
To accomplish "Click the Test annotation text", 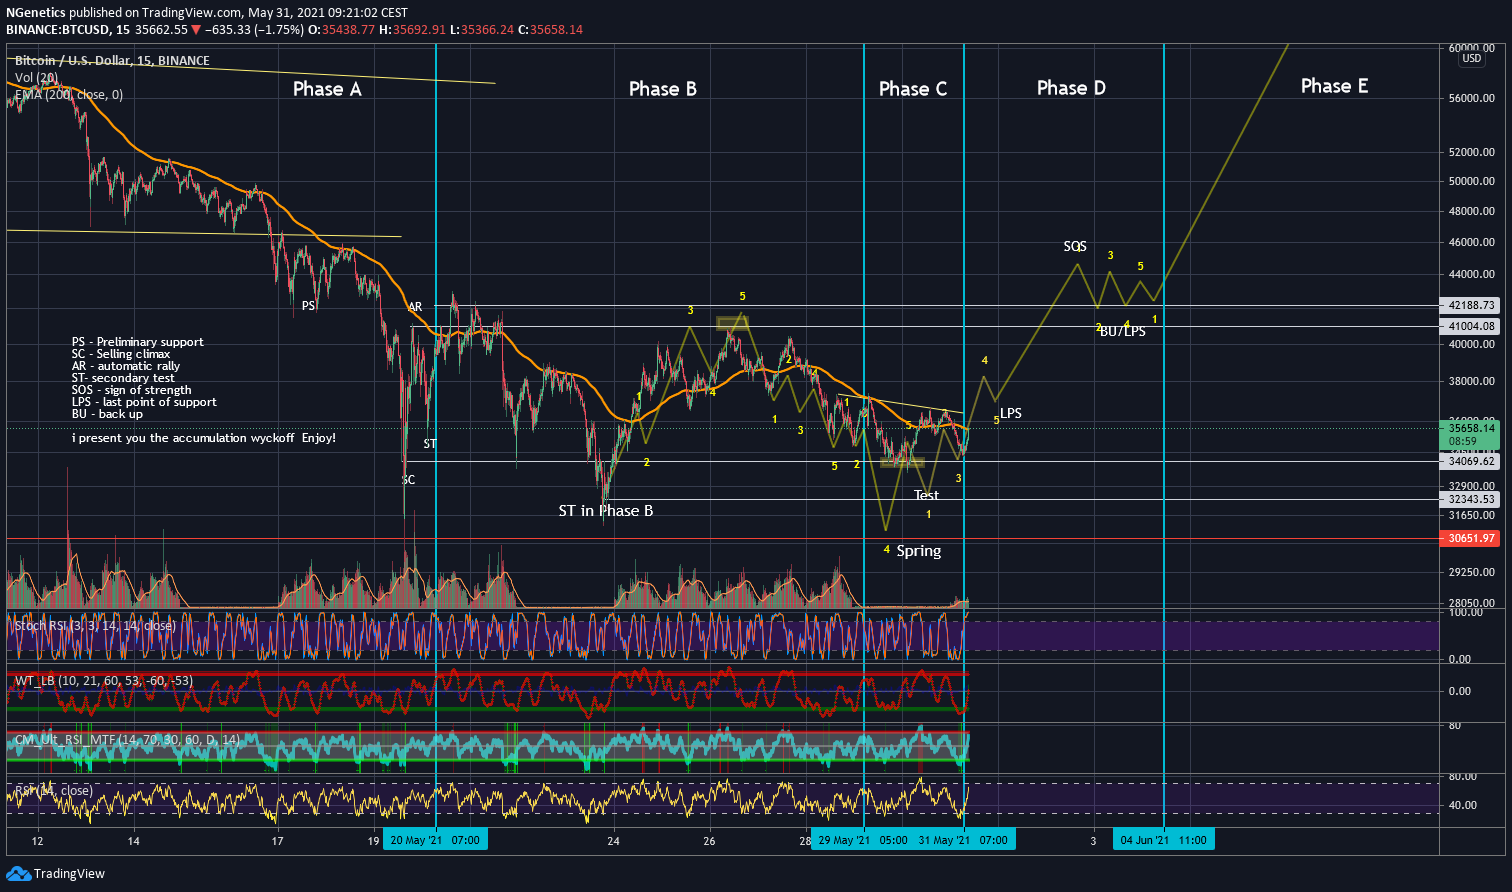I will pos(927,495).
